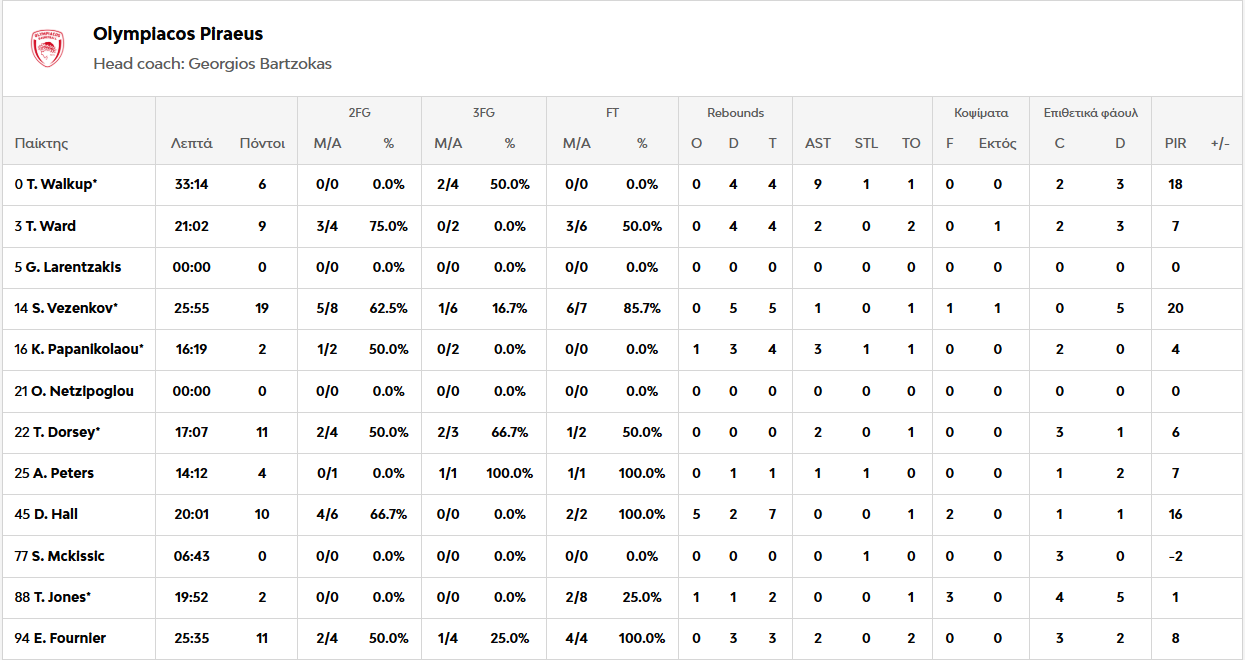Image resolution: width=1245 pixels, height=660 pixels.
Task: Click the AST column header
Action: point(818,143)
